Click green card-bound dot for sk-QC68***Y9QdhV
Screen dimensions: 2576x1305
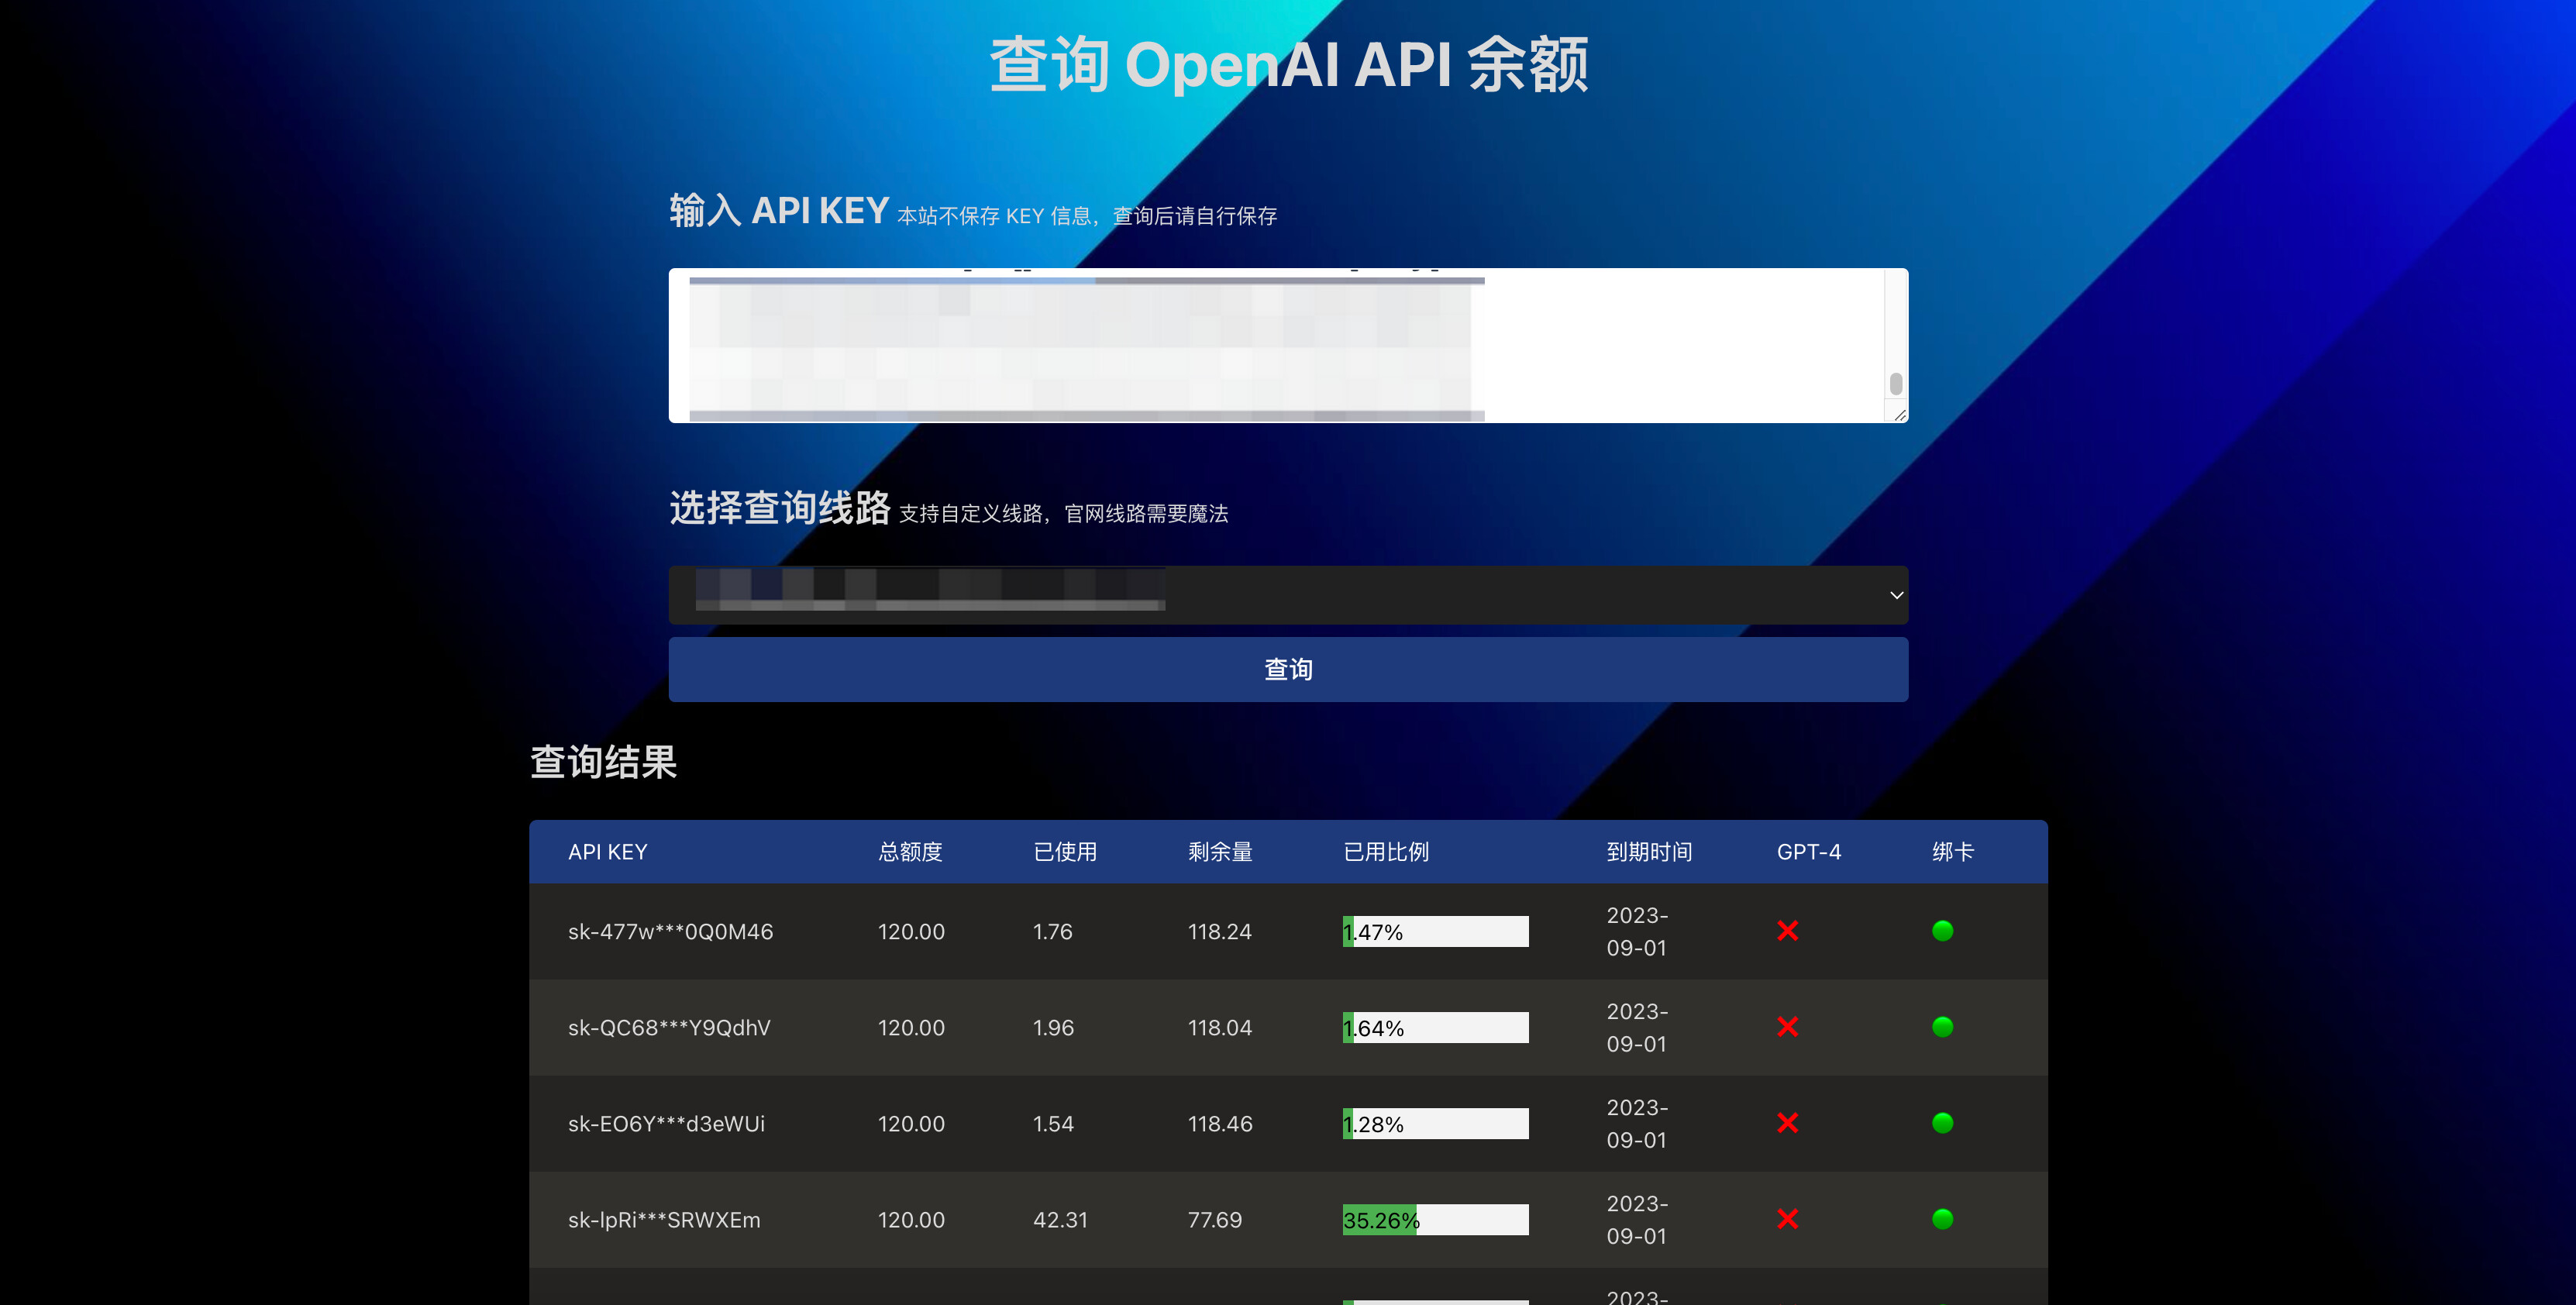(x=1942, y=1027)
